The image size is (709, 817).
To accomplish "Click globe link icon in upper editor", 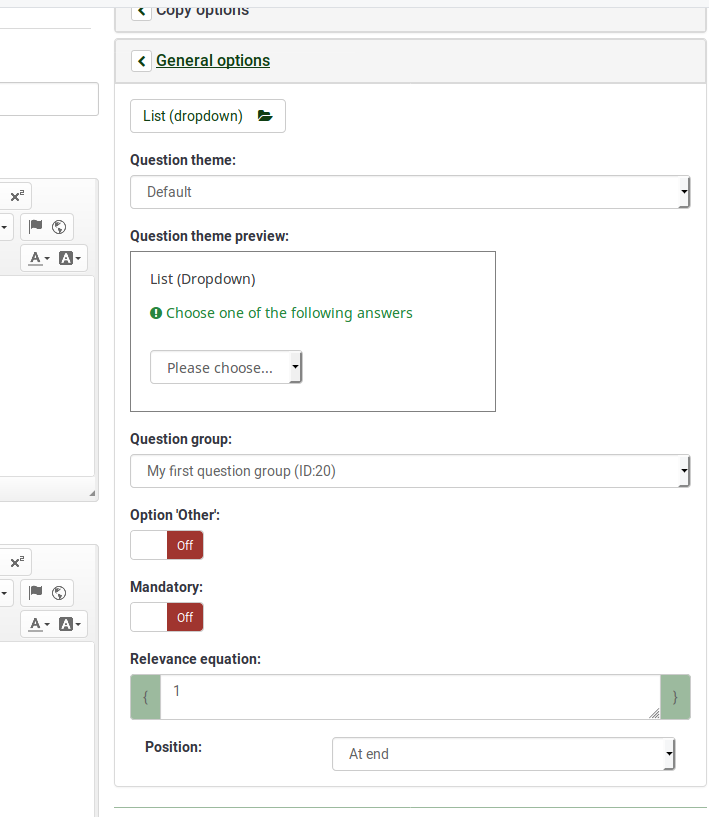I will 59,227.
